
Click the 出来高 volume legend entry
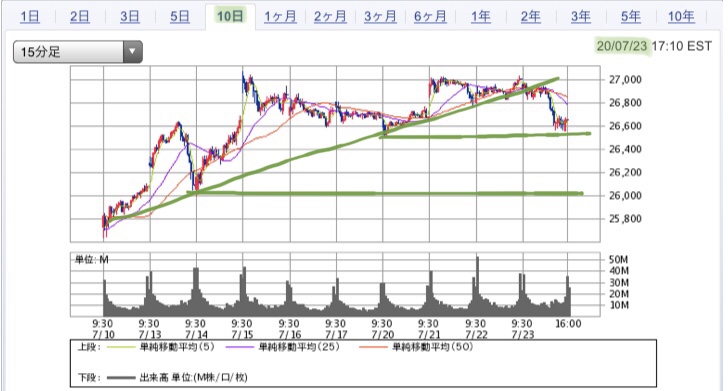[x=194, y=378]
